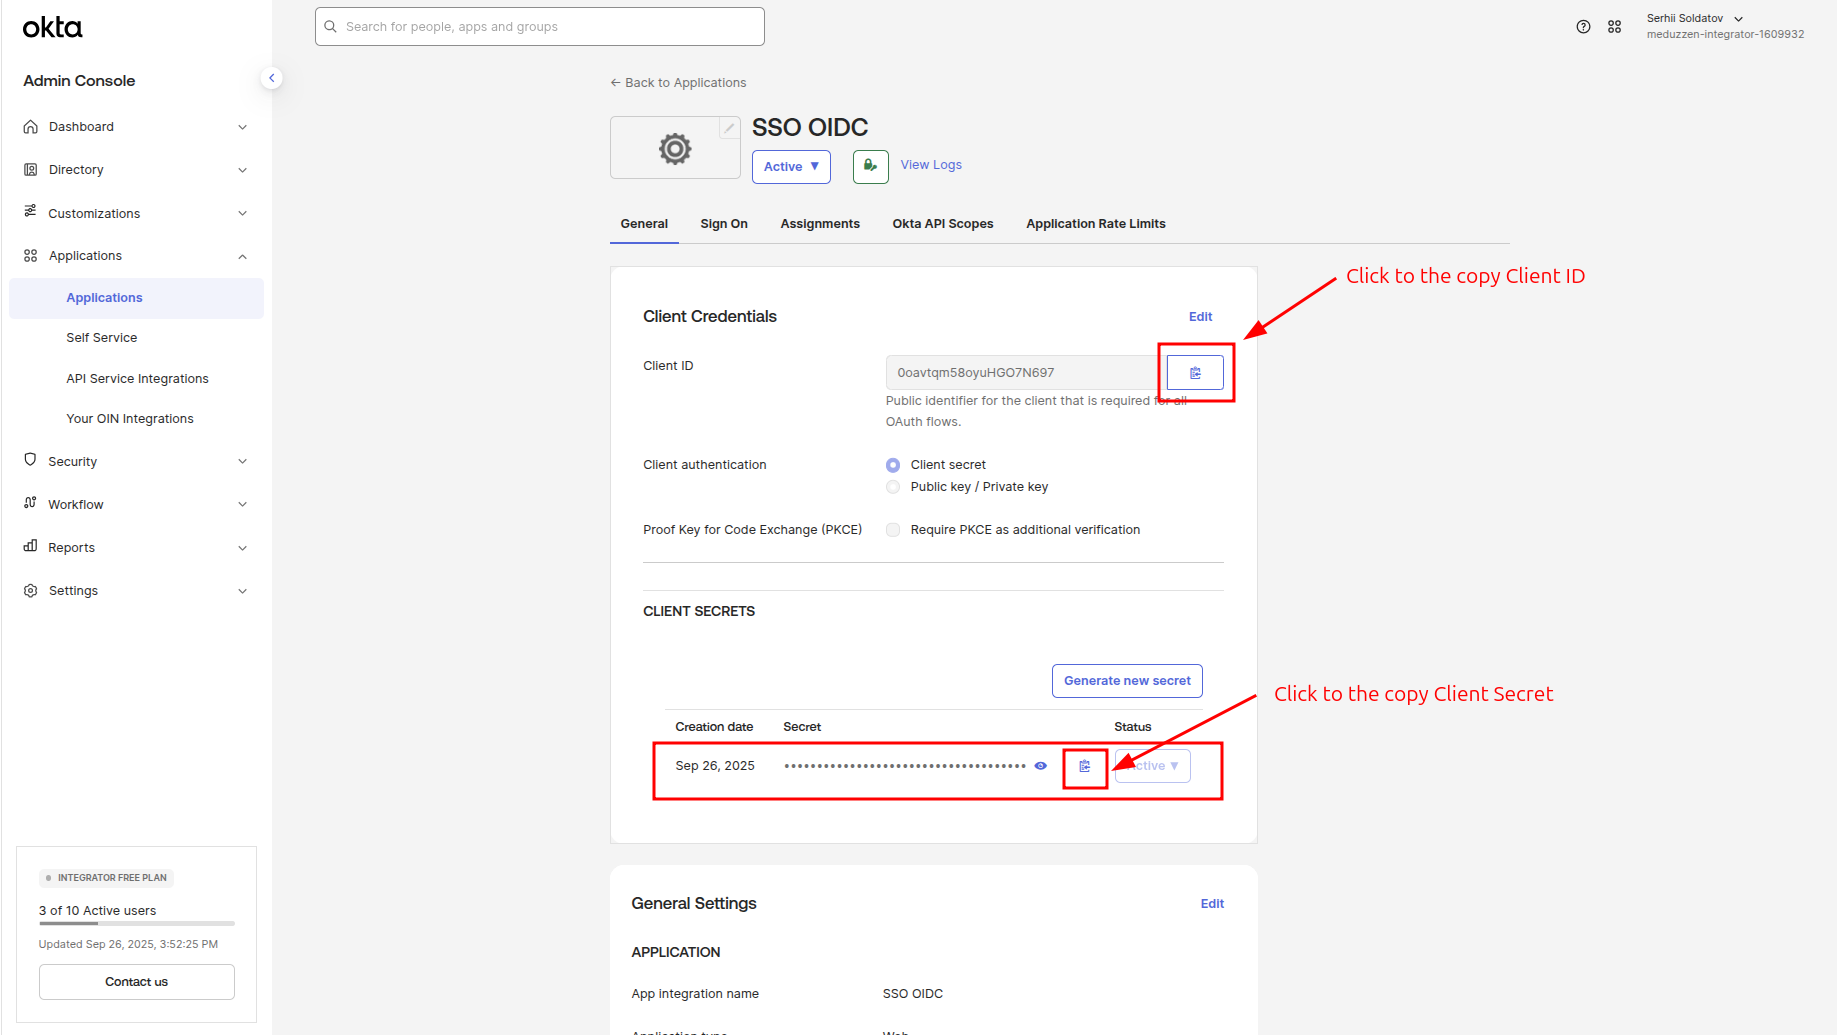Open the secret's status dropdown
Screen dimensions: 1837x1035
(x=1152, y=766)
